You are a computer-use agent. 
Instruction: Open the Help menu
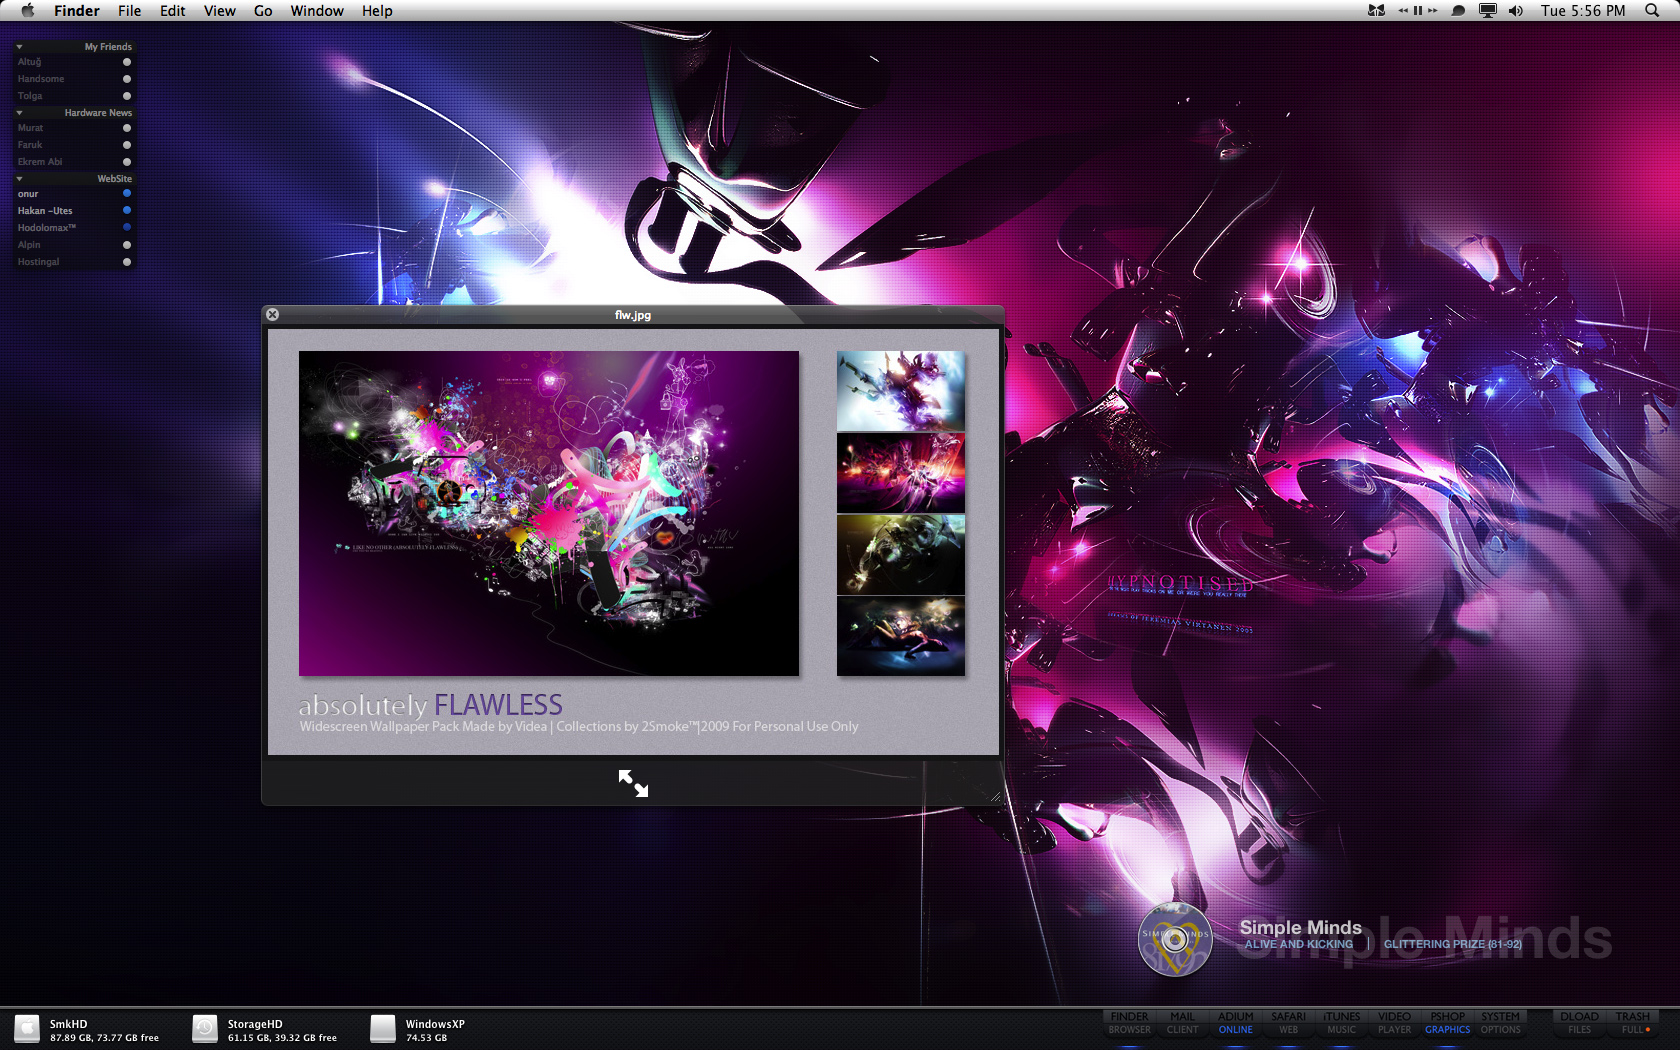(377, 11)
